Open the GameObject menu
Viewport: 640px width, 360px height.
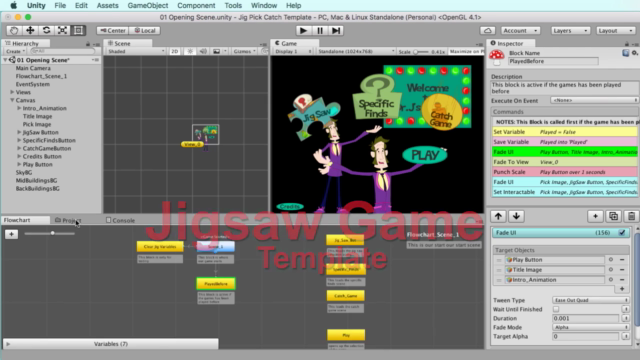148,5
